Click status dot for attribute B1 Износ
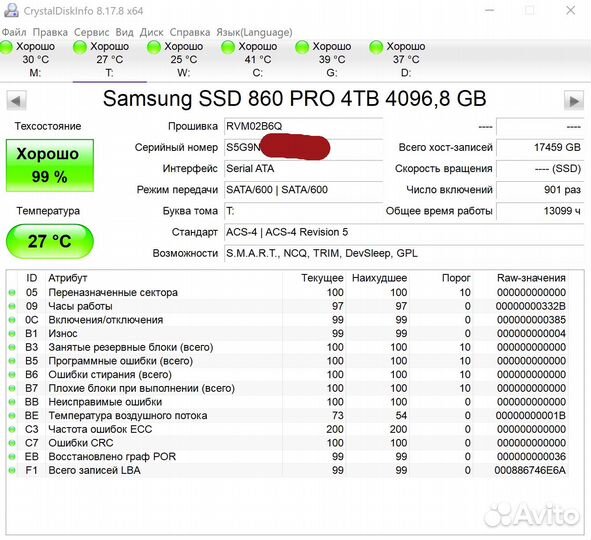591x540 pixels. point(12,334)
